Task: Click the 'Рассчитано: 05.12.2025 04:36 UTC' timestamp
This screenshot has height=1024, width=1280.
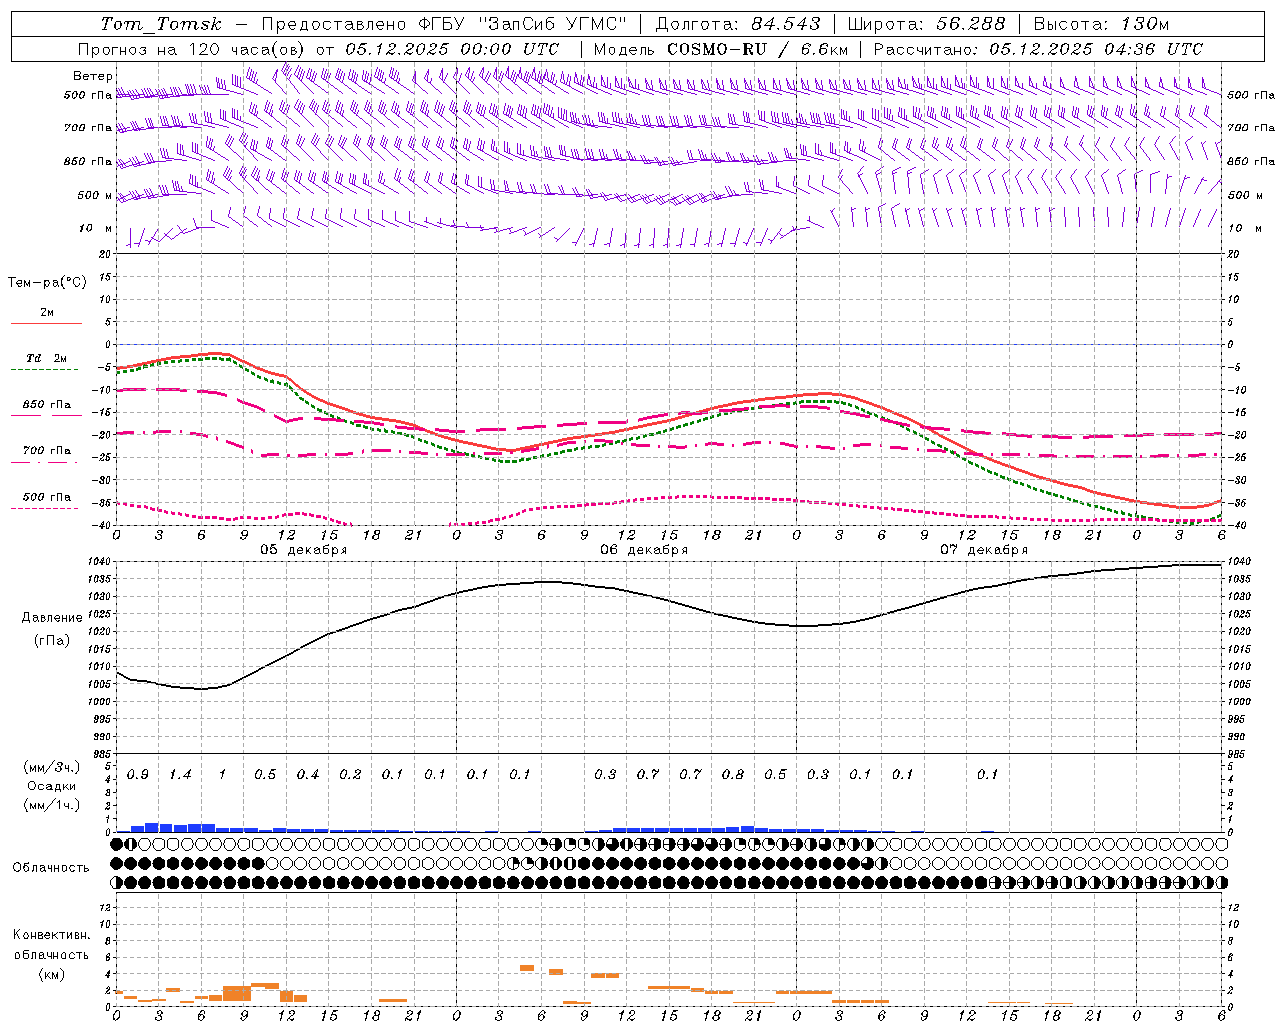Action: point(1038,49)
